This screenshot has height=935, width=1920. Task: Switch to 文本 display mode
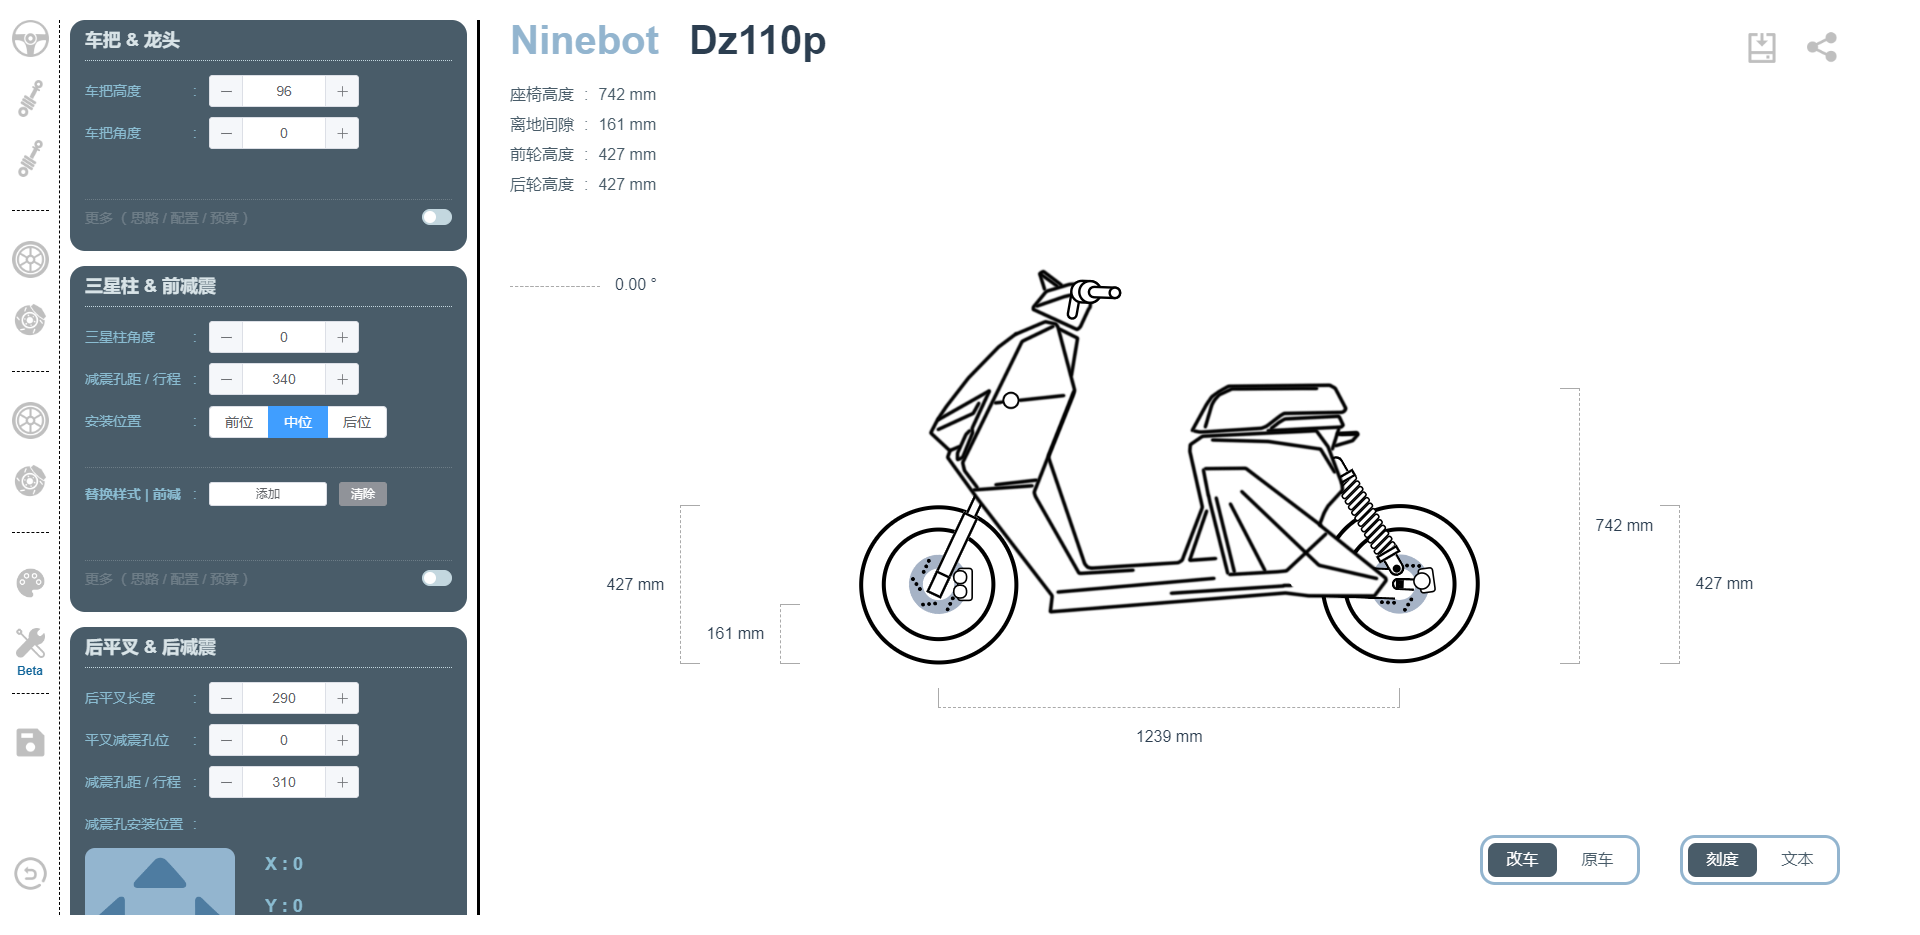point(1797,859)
